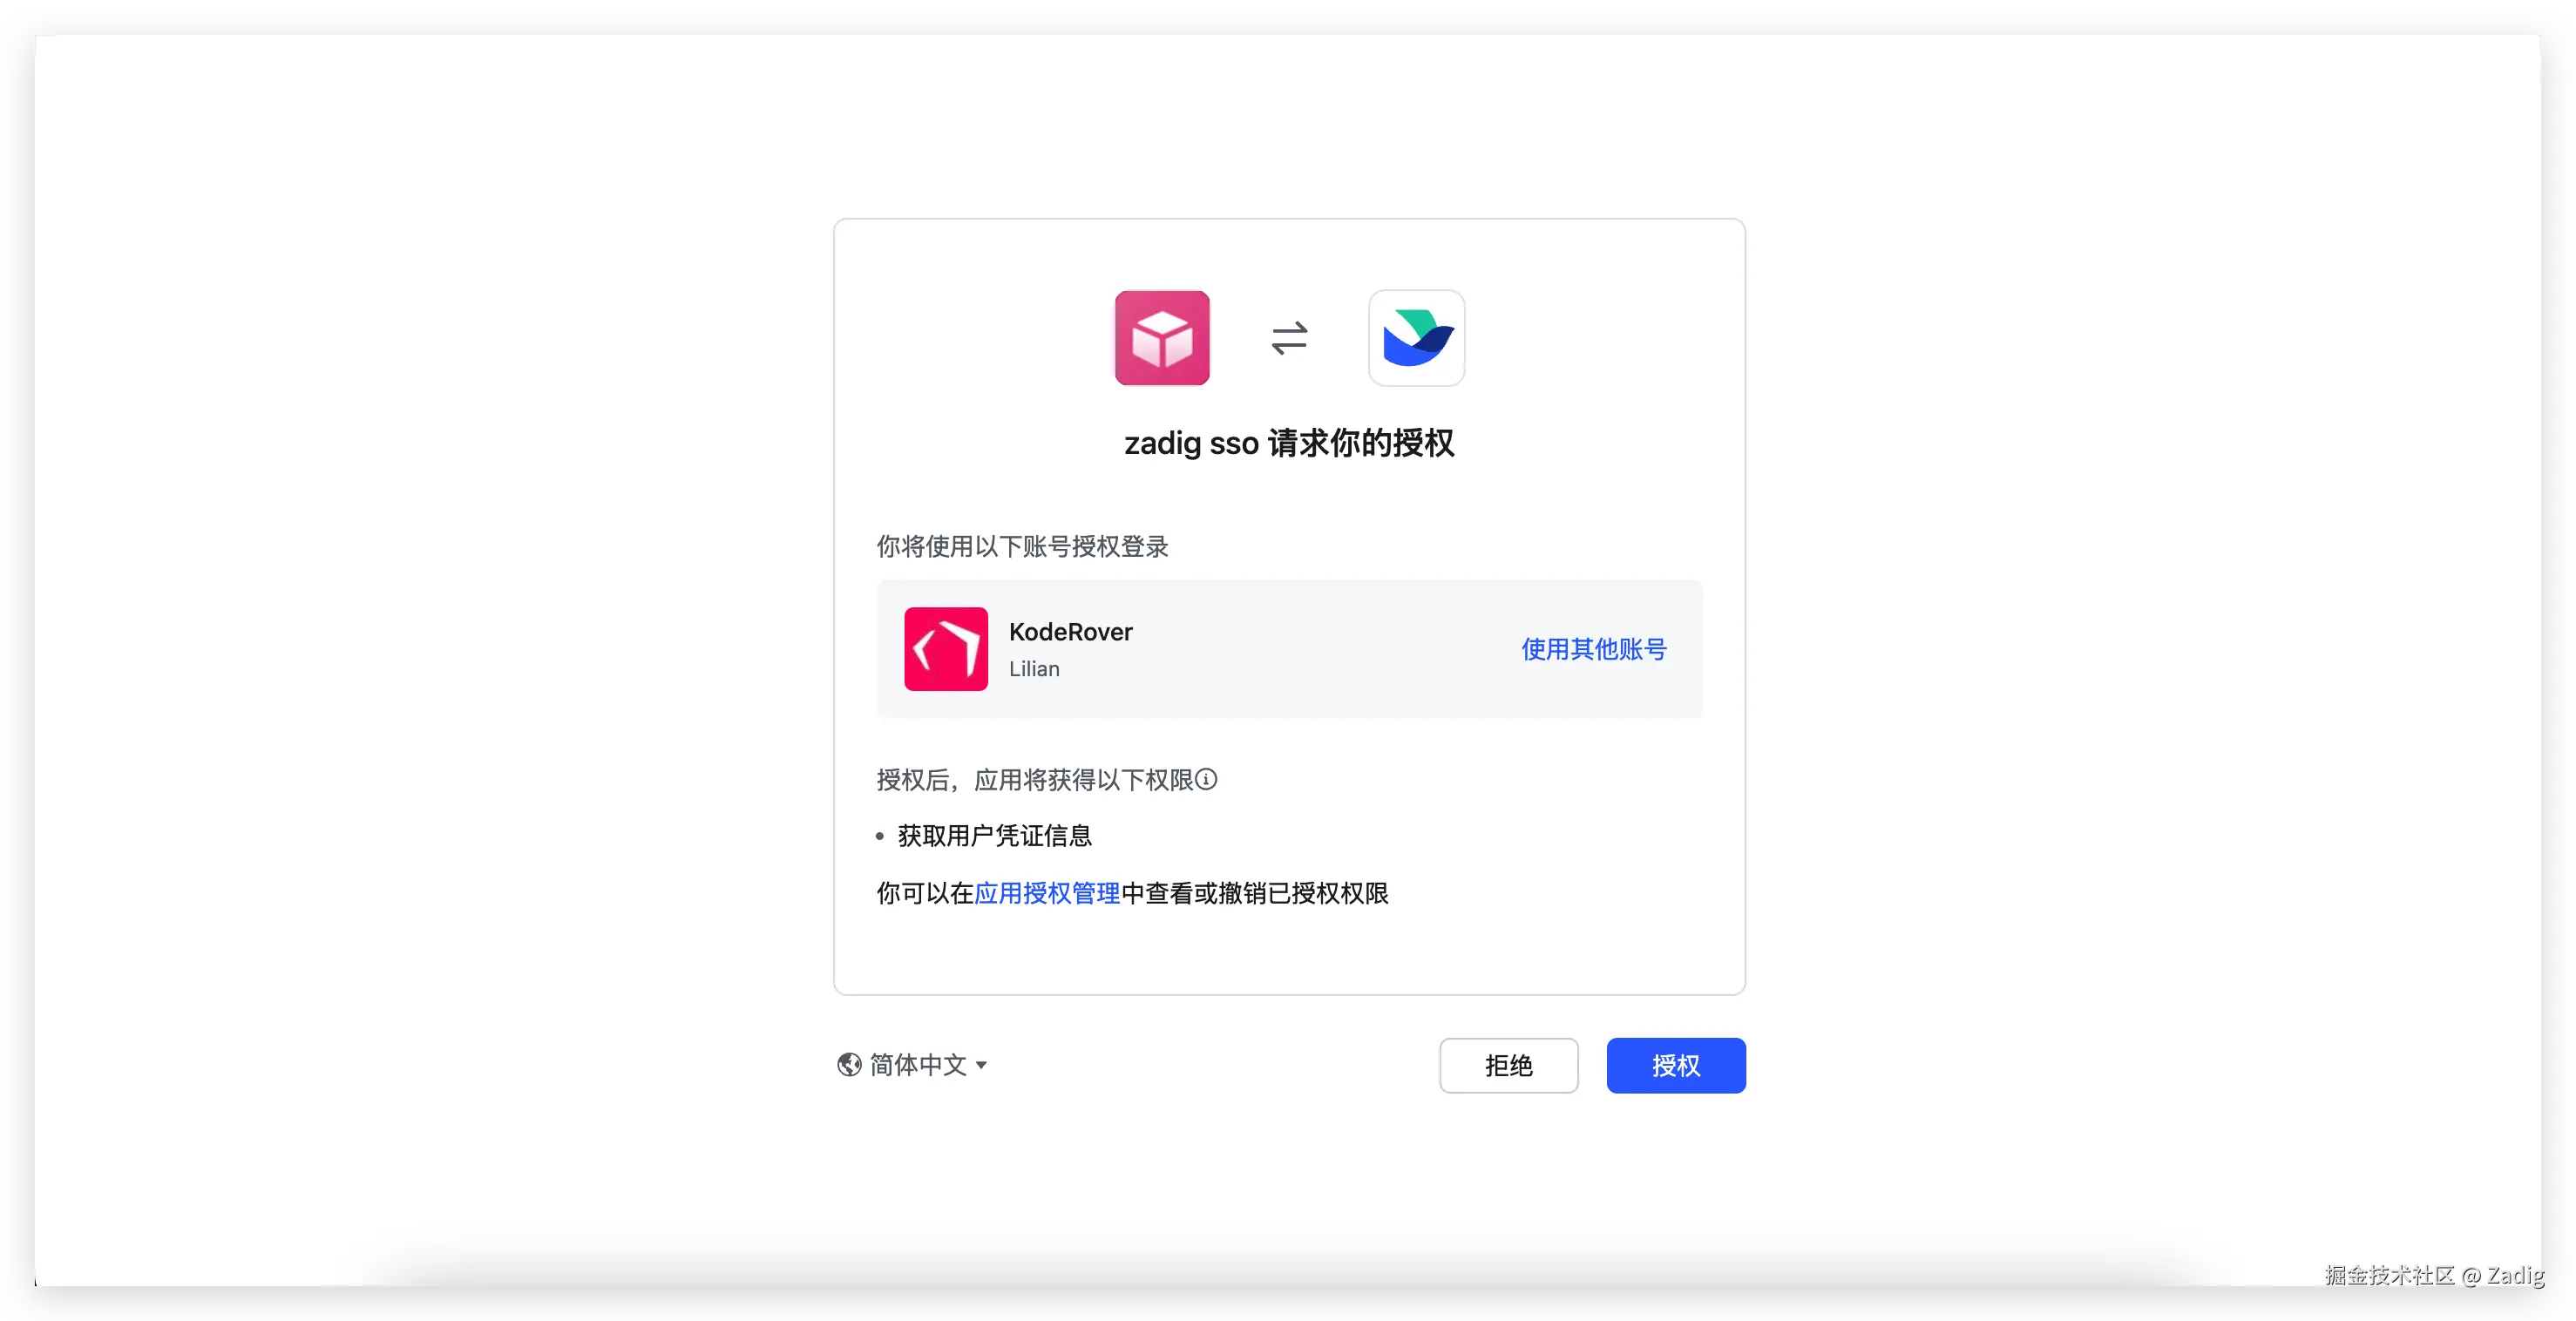Open the 应用授权管理 link
Image resolution: width=2576 pixels, height=1321 pixels.
pos(1047,893)
